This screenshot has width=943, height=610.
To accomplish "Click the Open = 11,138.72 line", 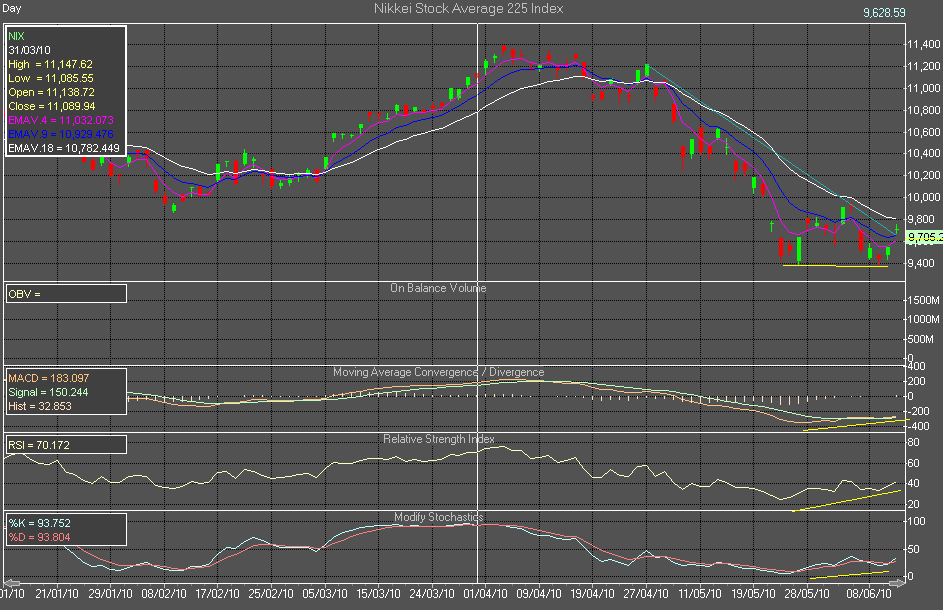I will pyautogui.click(x=51, y=92).
